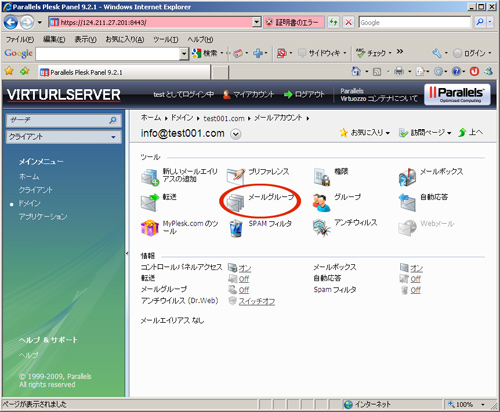Toggle コントロールパネルアクセス オン link
500x412 pixels.
point(245,268)
